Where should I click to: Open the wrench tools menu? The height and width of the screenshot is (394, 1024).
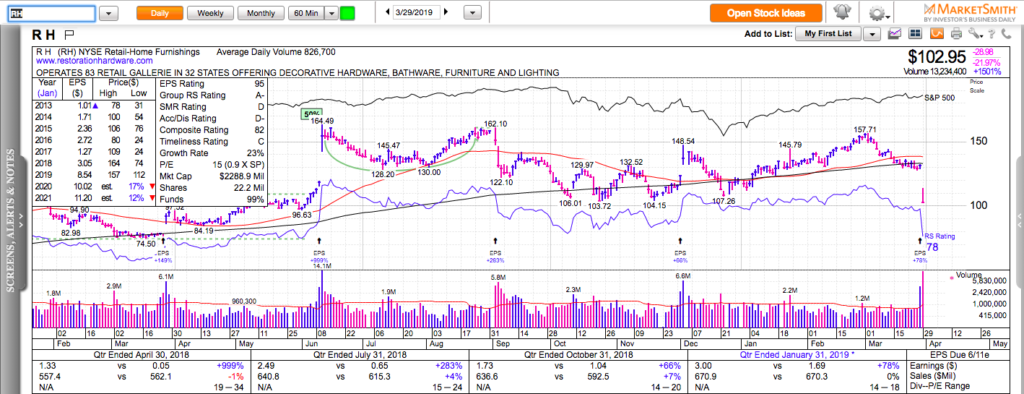(975, 33)
